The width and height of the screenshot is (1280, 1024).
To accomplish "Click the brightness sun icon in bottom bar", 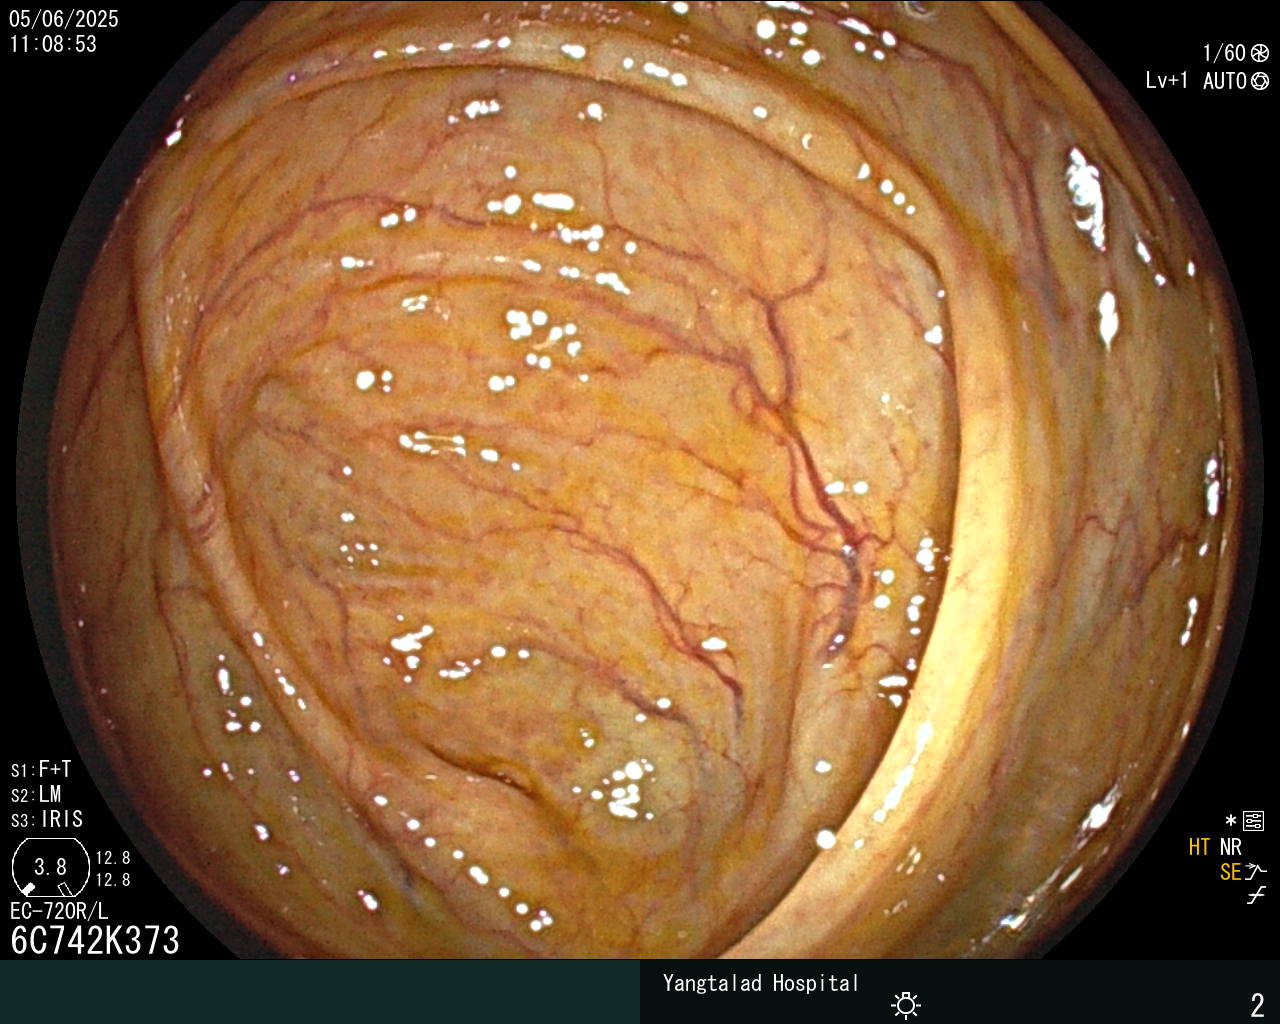I will coord(906,1004).
